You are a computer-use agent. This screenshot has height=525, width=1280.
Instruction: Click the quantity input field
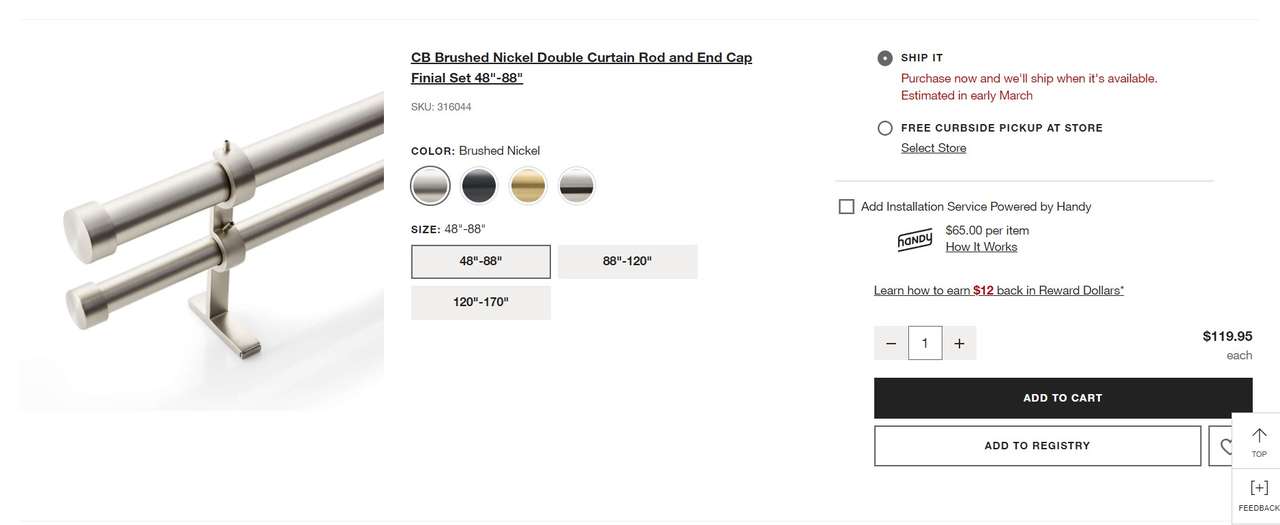(x=925, y=343)
